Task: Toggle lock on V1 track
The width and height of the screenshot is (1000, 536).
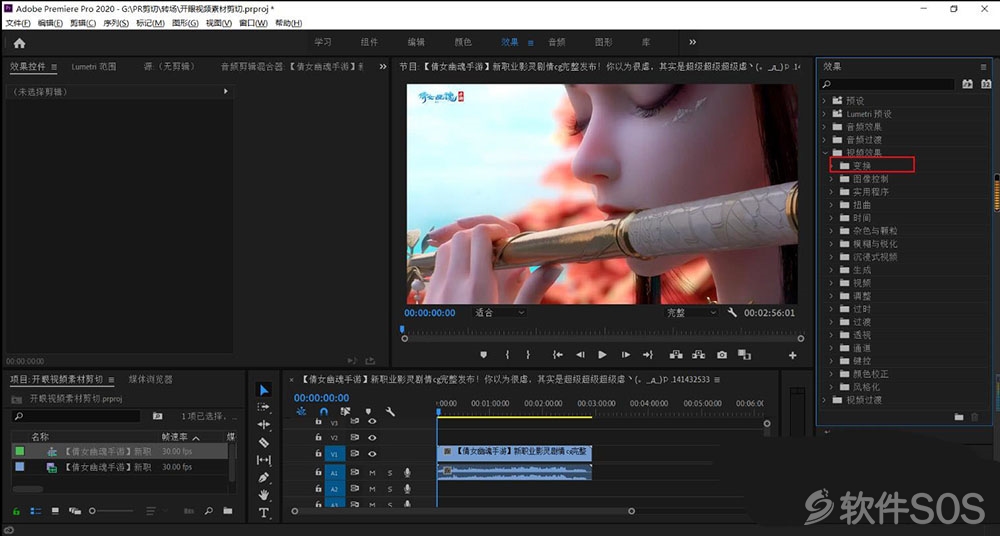Action: point(318,454)
